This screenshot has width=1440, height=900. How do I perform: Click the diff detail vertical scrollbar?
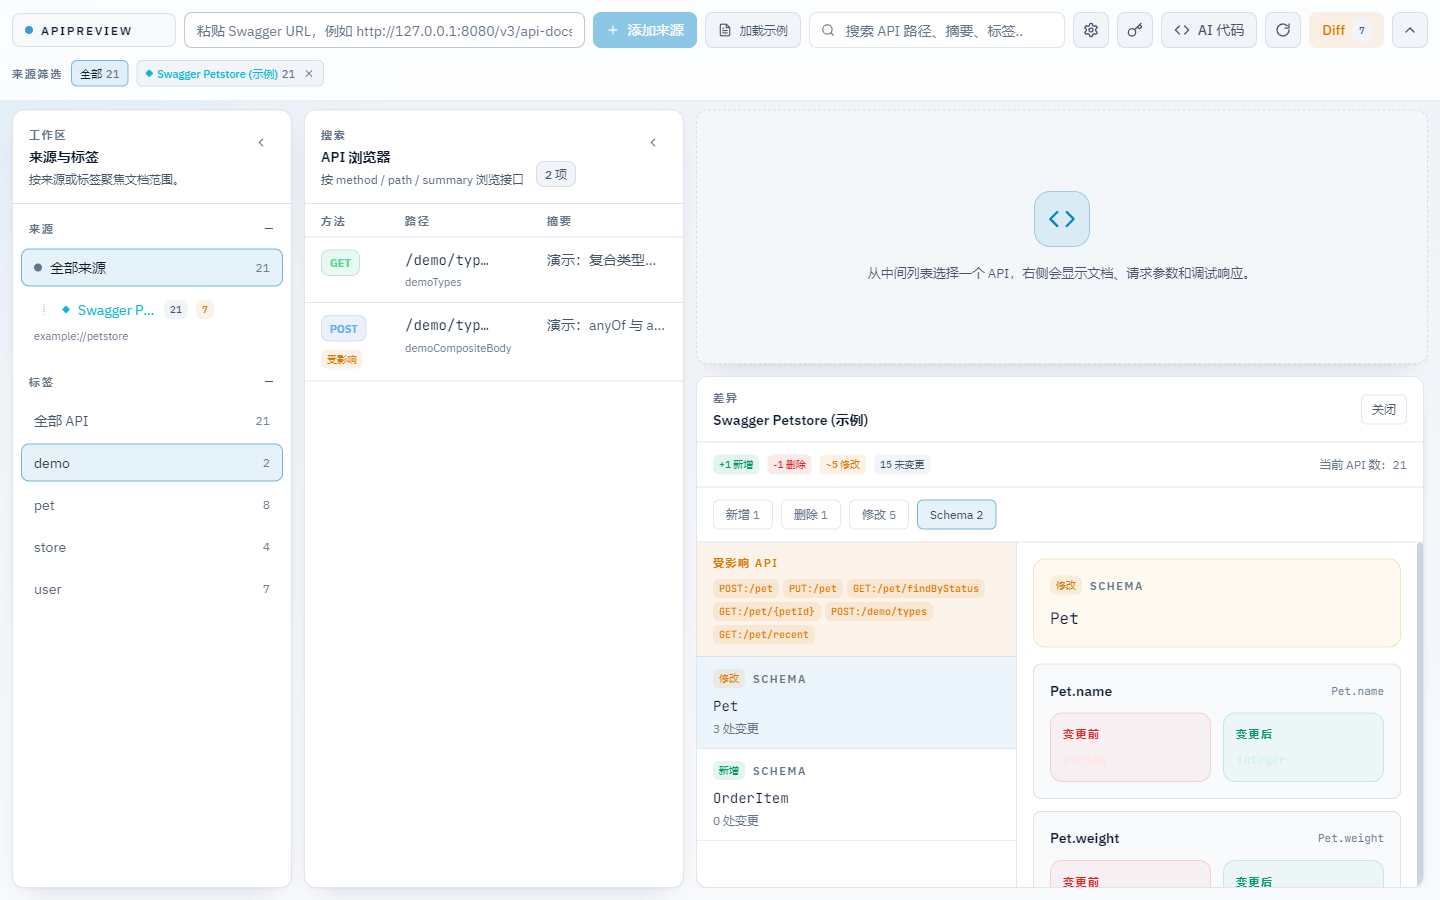click(x=1420, y=713)
